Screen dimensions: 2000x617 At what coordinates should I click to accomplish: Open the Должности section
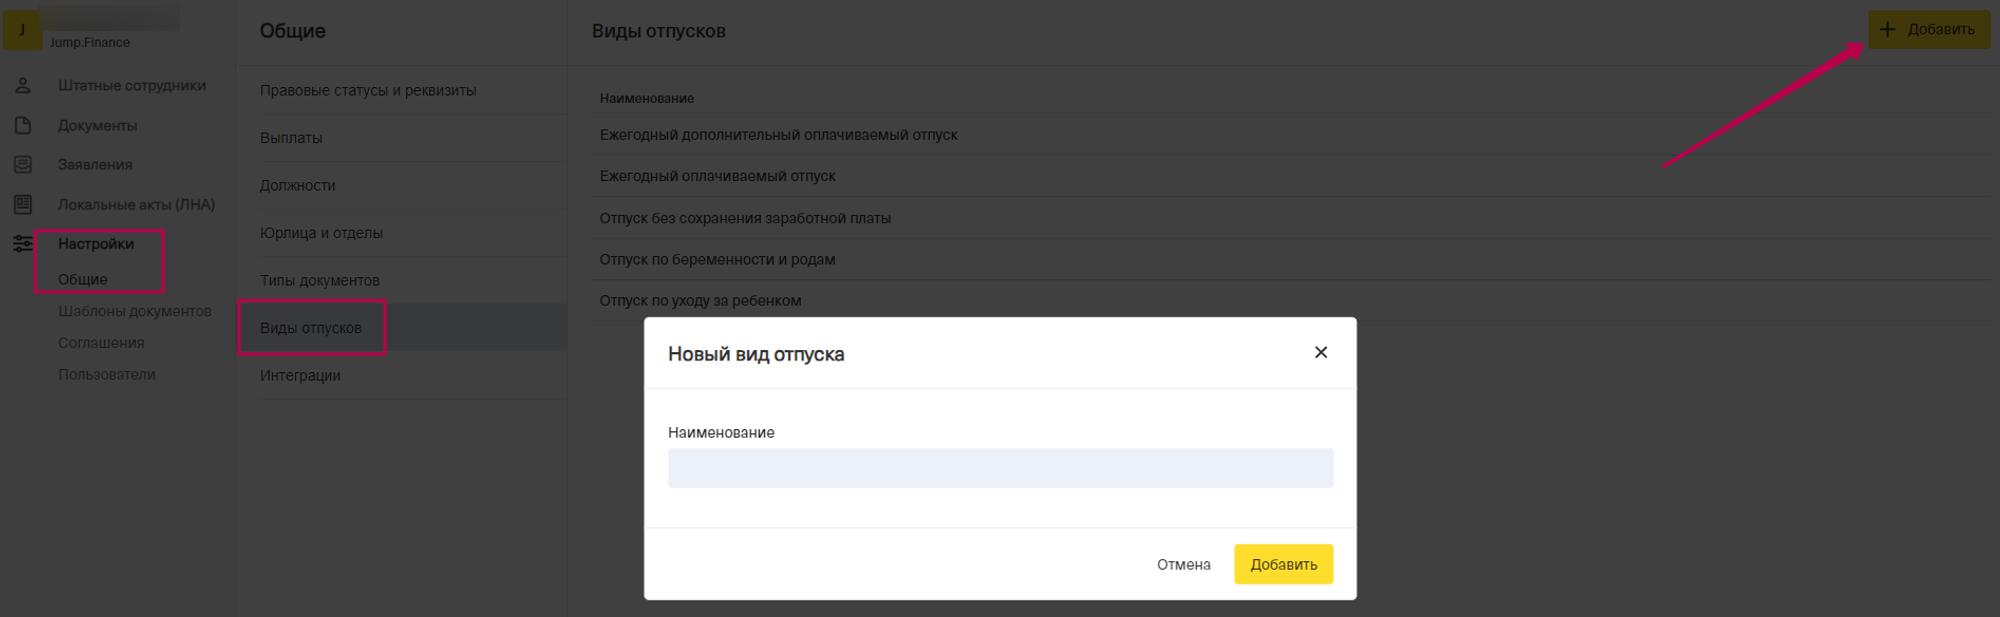(298, 185)
